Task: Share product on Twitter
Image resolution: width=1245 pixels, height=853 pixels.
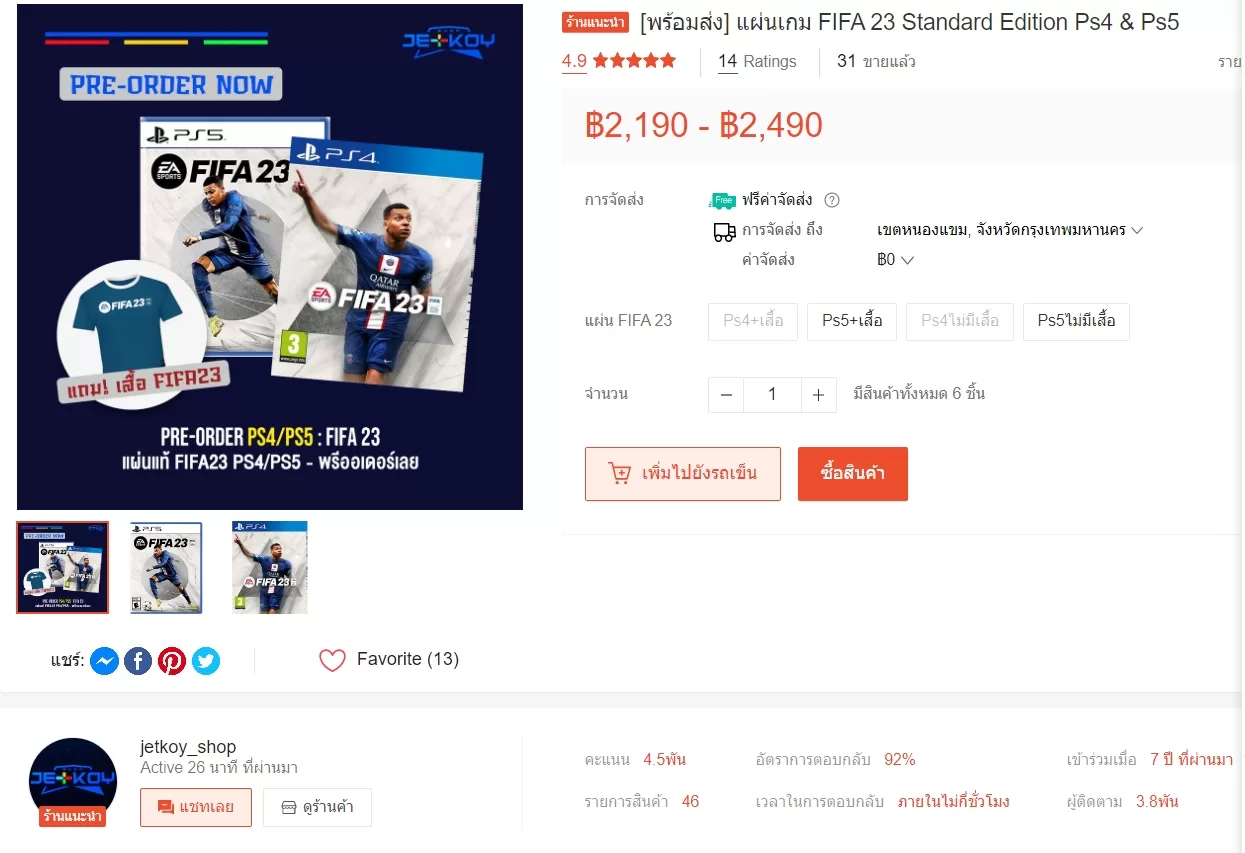Action: 206,661
